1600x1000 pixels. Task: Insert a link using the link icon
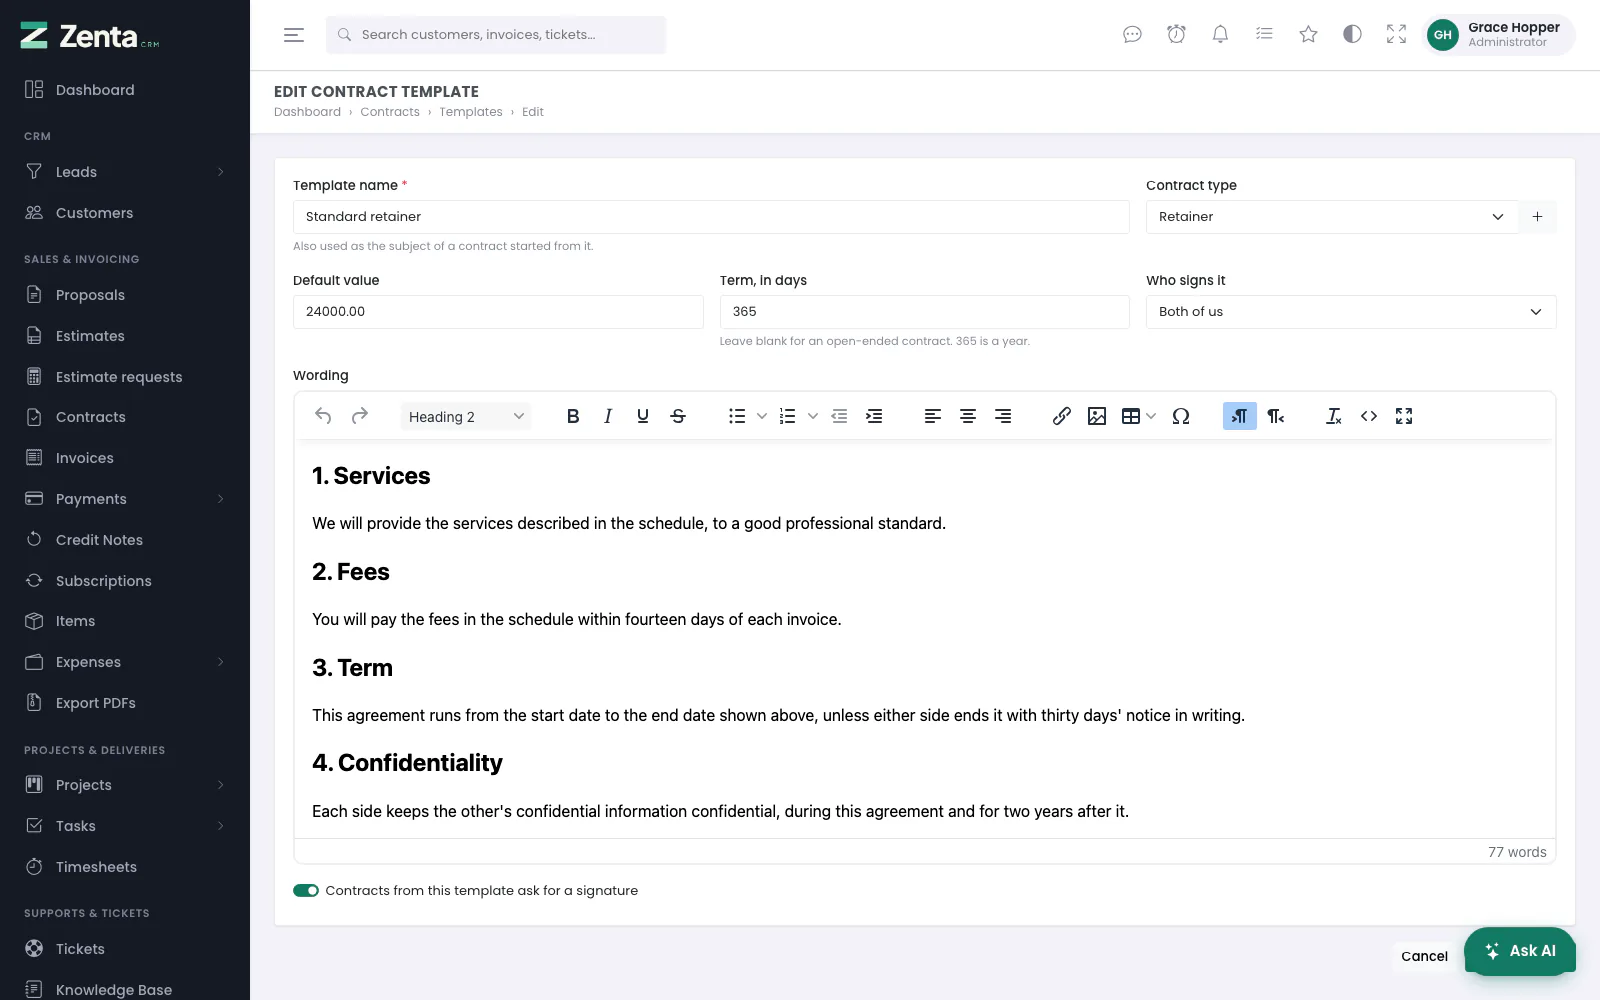point(1062,416)
